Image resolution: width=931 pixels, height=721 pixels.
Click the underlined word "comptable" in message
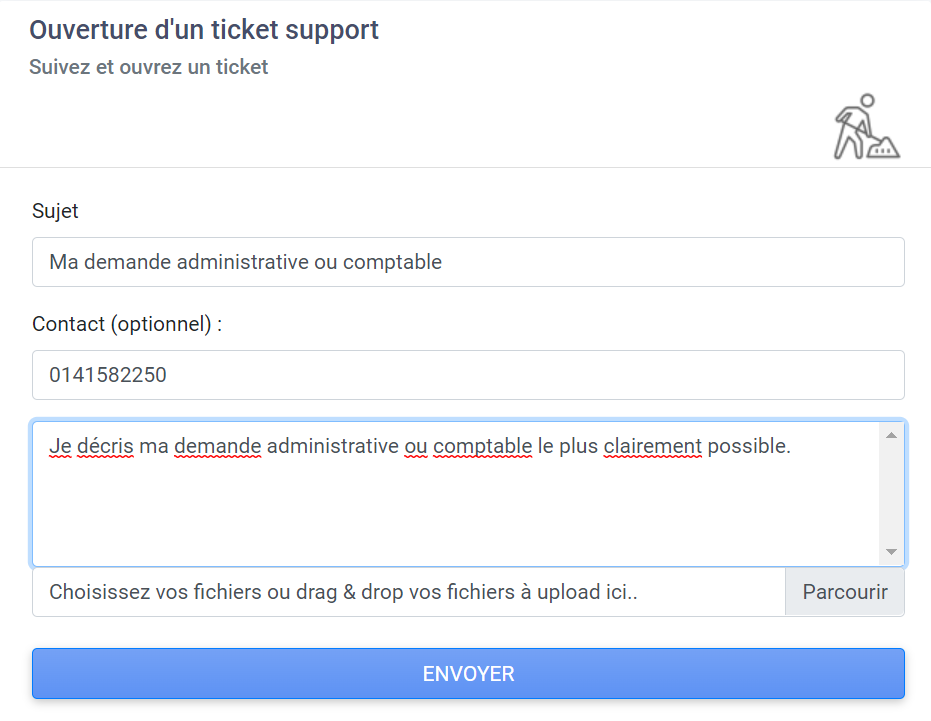point(482,446)
